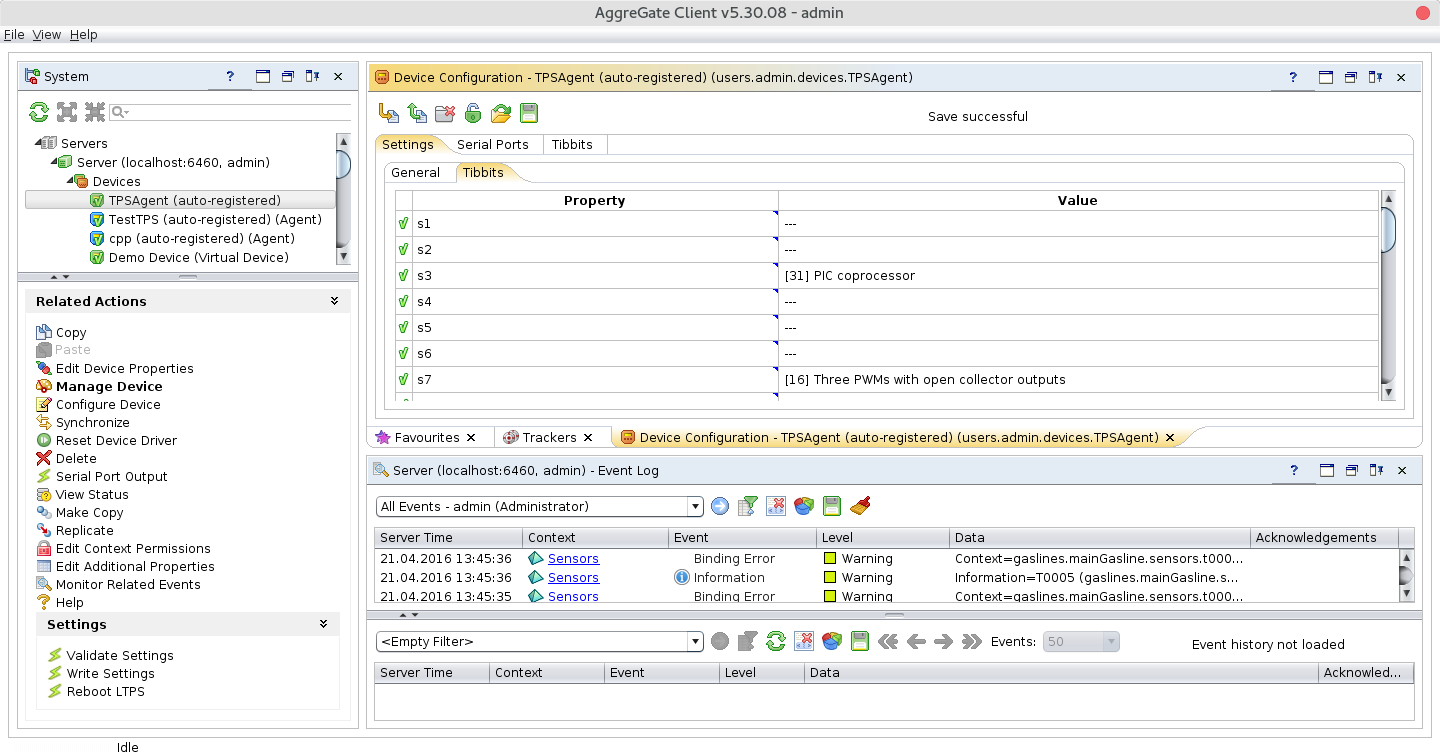Screen dimensions: 1440x756
Task: Open the Events count 50 dropdown
Action: coord(1111,641)
